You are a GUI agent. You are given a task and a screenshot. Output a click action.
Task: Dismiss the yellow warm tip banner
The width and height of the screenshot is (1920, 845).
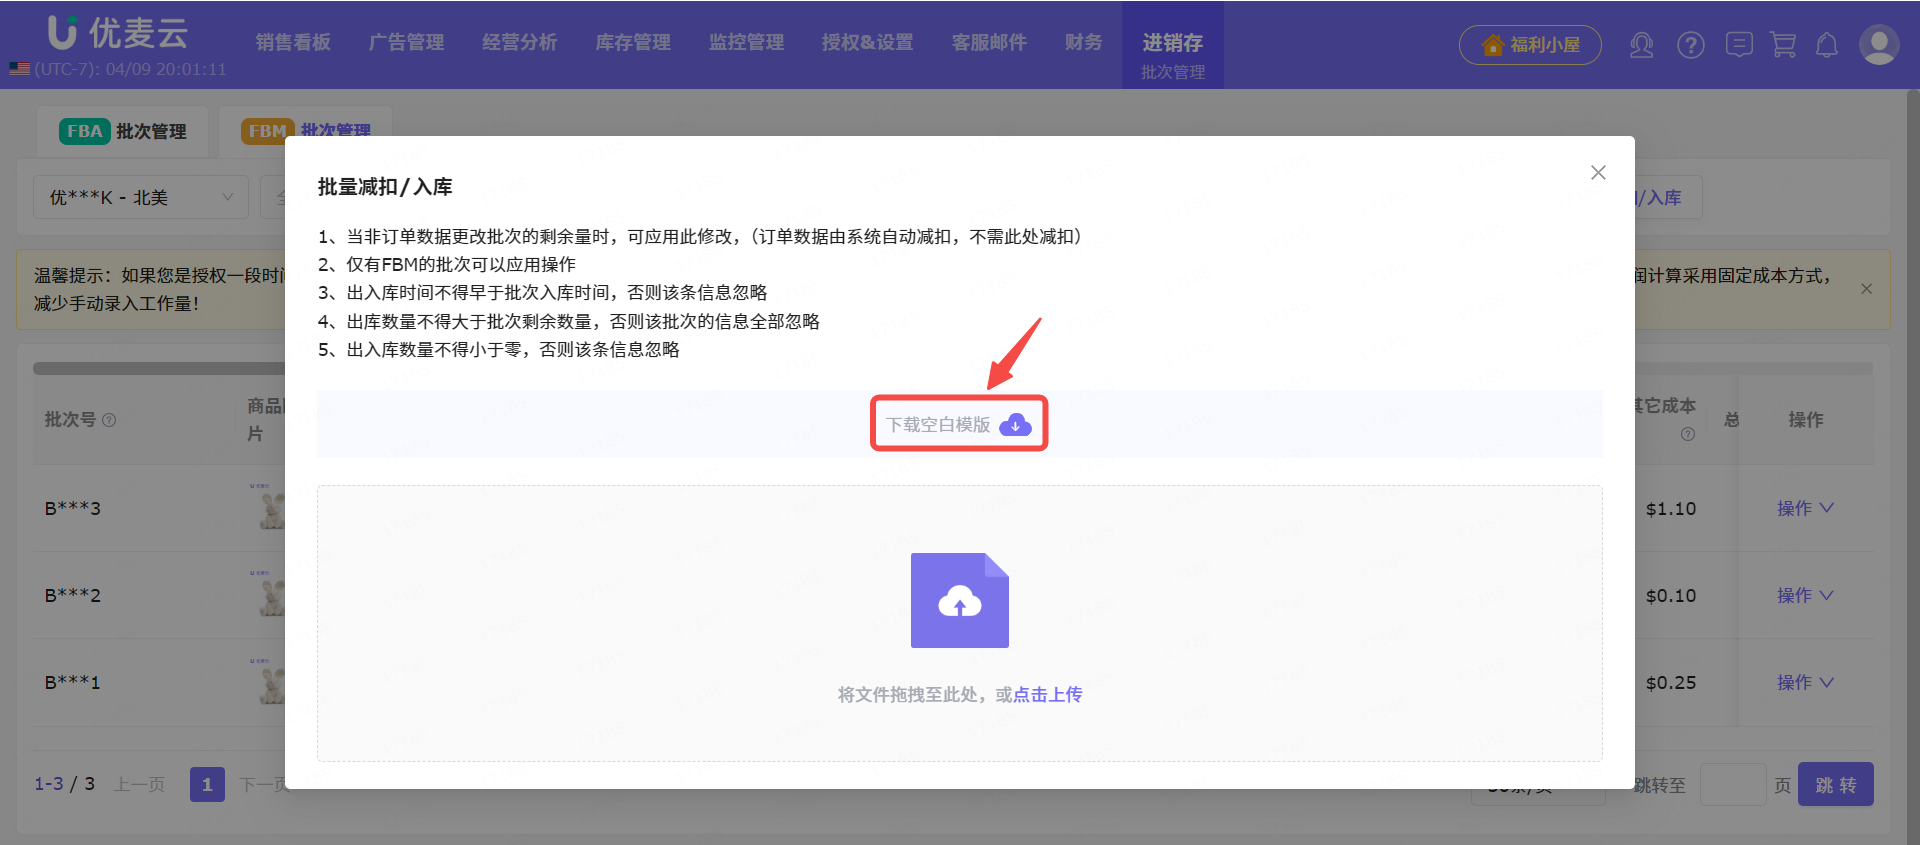click(x=1866, y=289)
